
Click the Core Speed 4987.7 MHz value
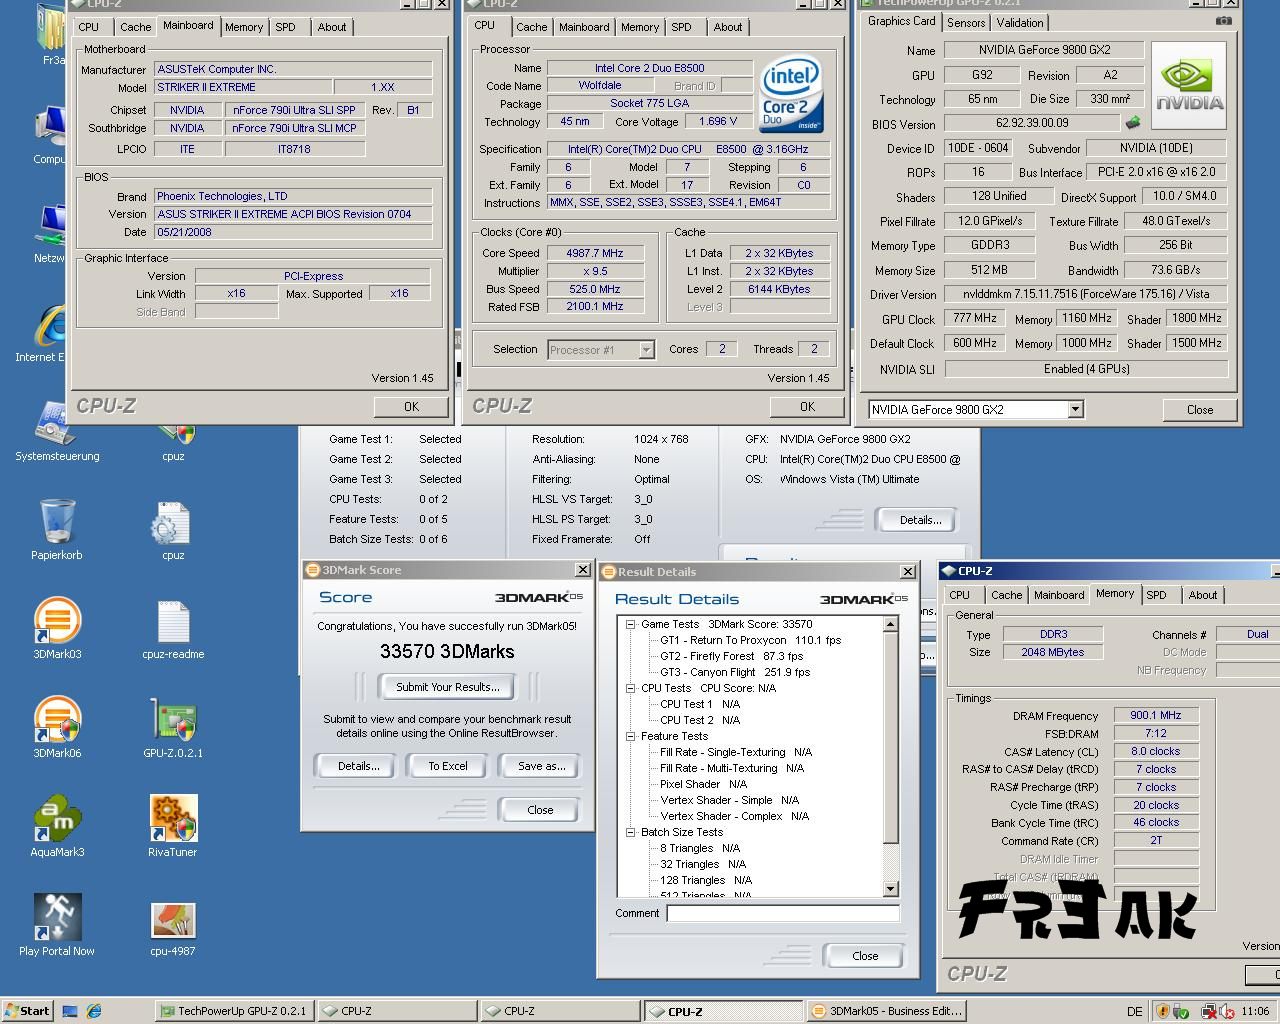[x=596, y=253]
